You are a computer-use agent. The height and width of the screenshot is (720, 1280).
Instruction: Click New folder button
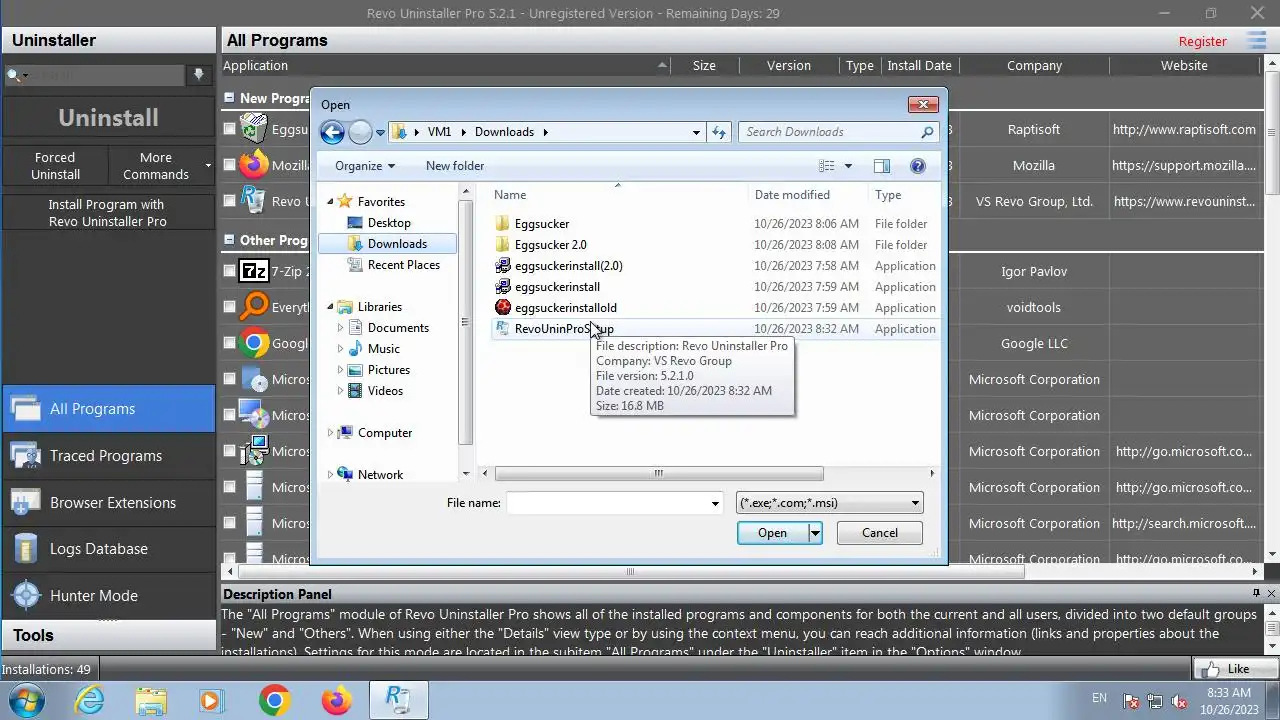pyautogui.click(x=455, y=166)
